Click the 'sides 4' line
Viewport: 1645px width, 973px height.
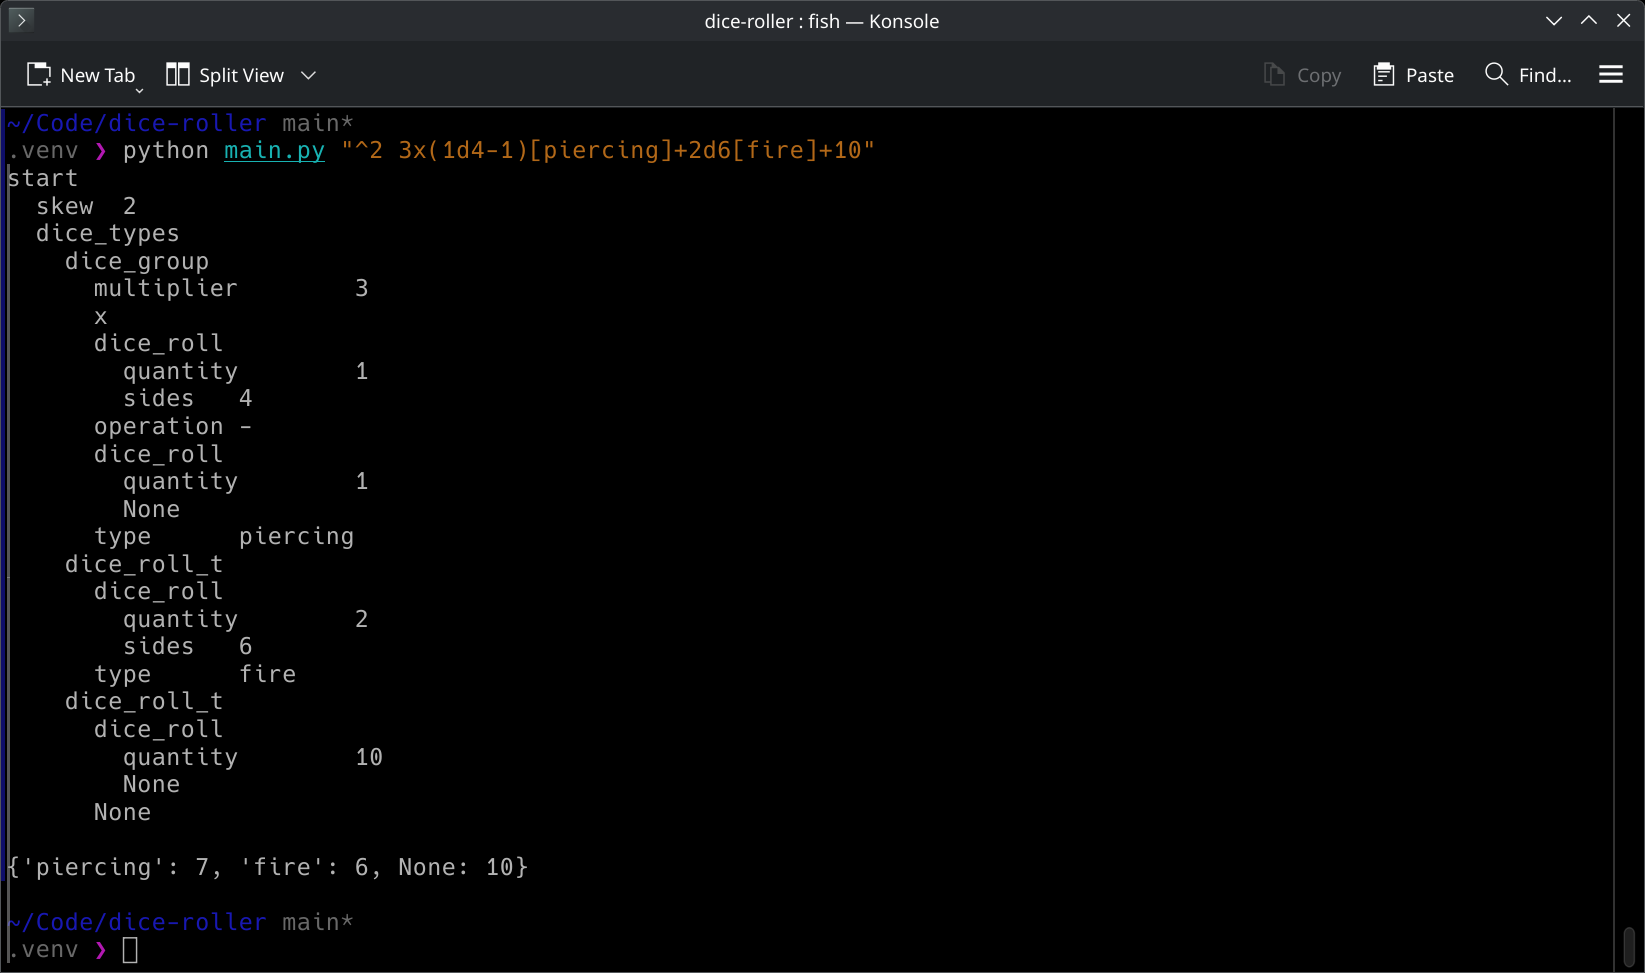point(188,399)
